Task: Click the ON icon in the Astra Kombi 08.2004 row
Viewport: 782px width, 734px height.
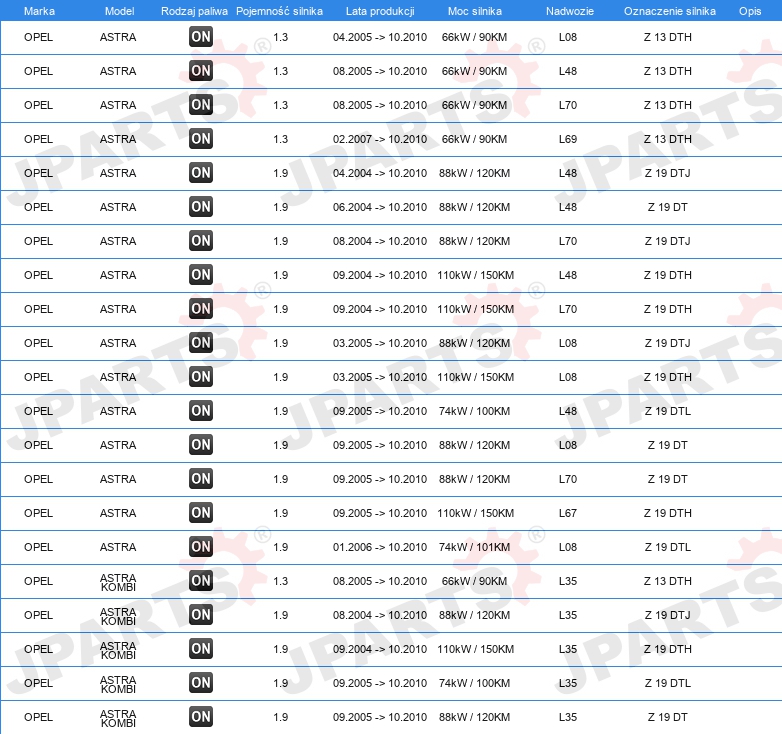Action: 201,614
